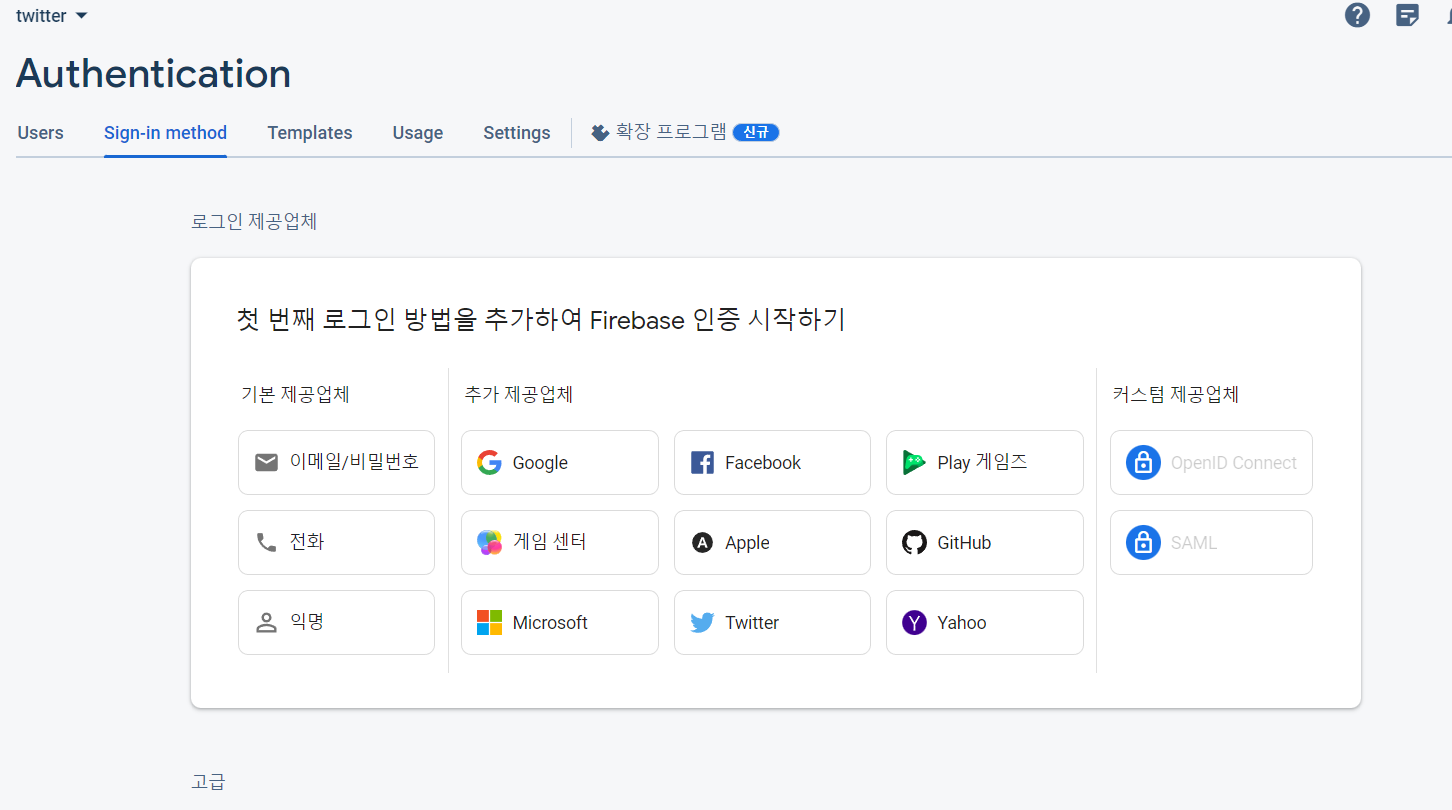This screenshot has width=1452, height=810.
Task: Select the 전화 phone provider
Action: 336,542
